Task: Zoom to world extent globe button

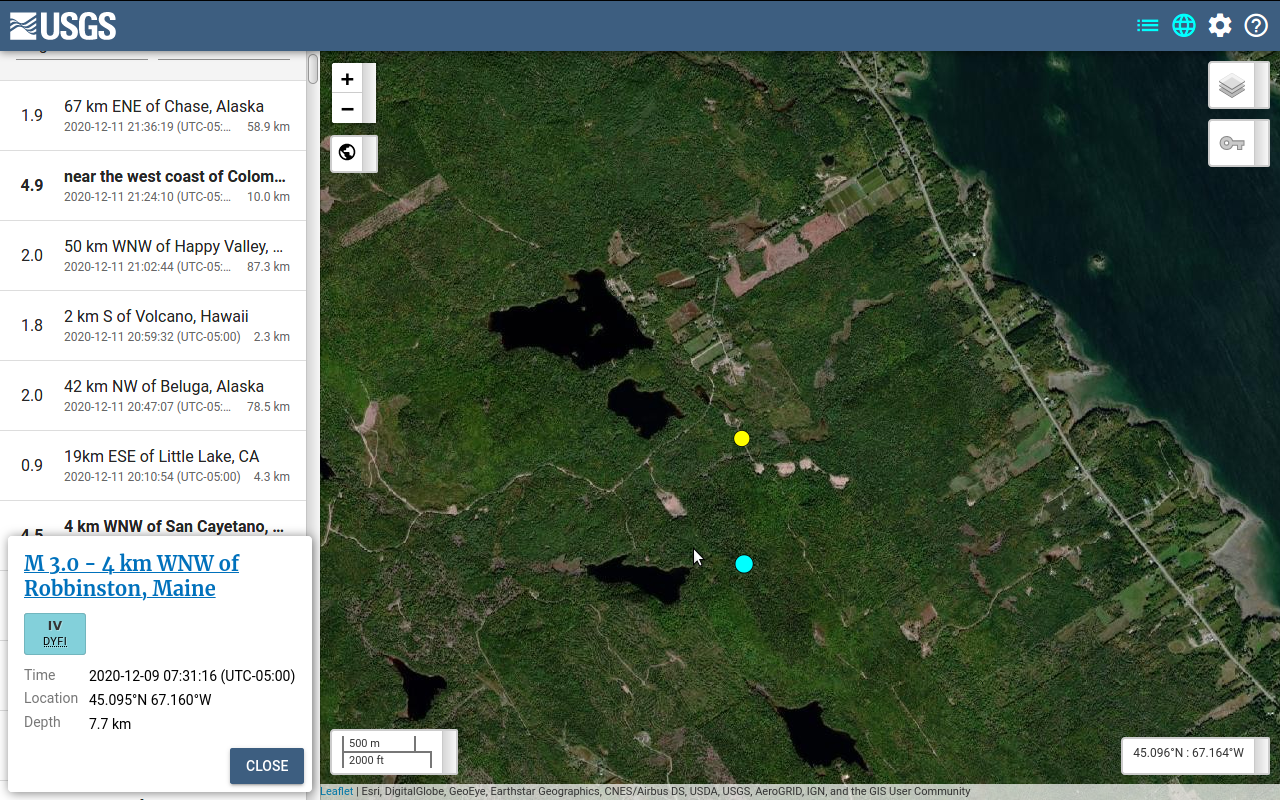Action: (347, 152)
